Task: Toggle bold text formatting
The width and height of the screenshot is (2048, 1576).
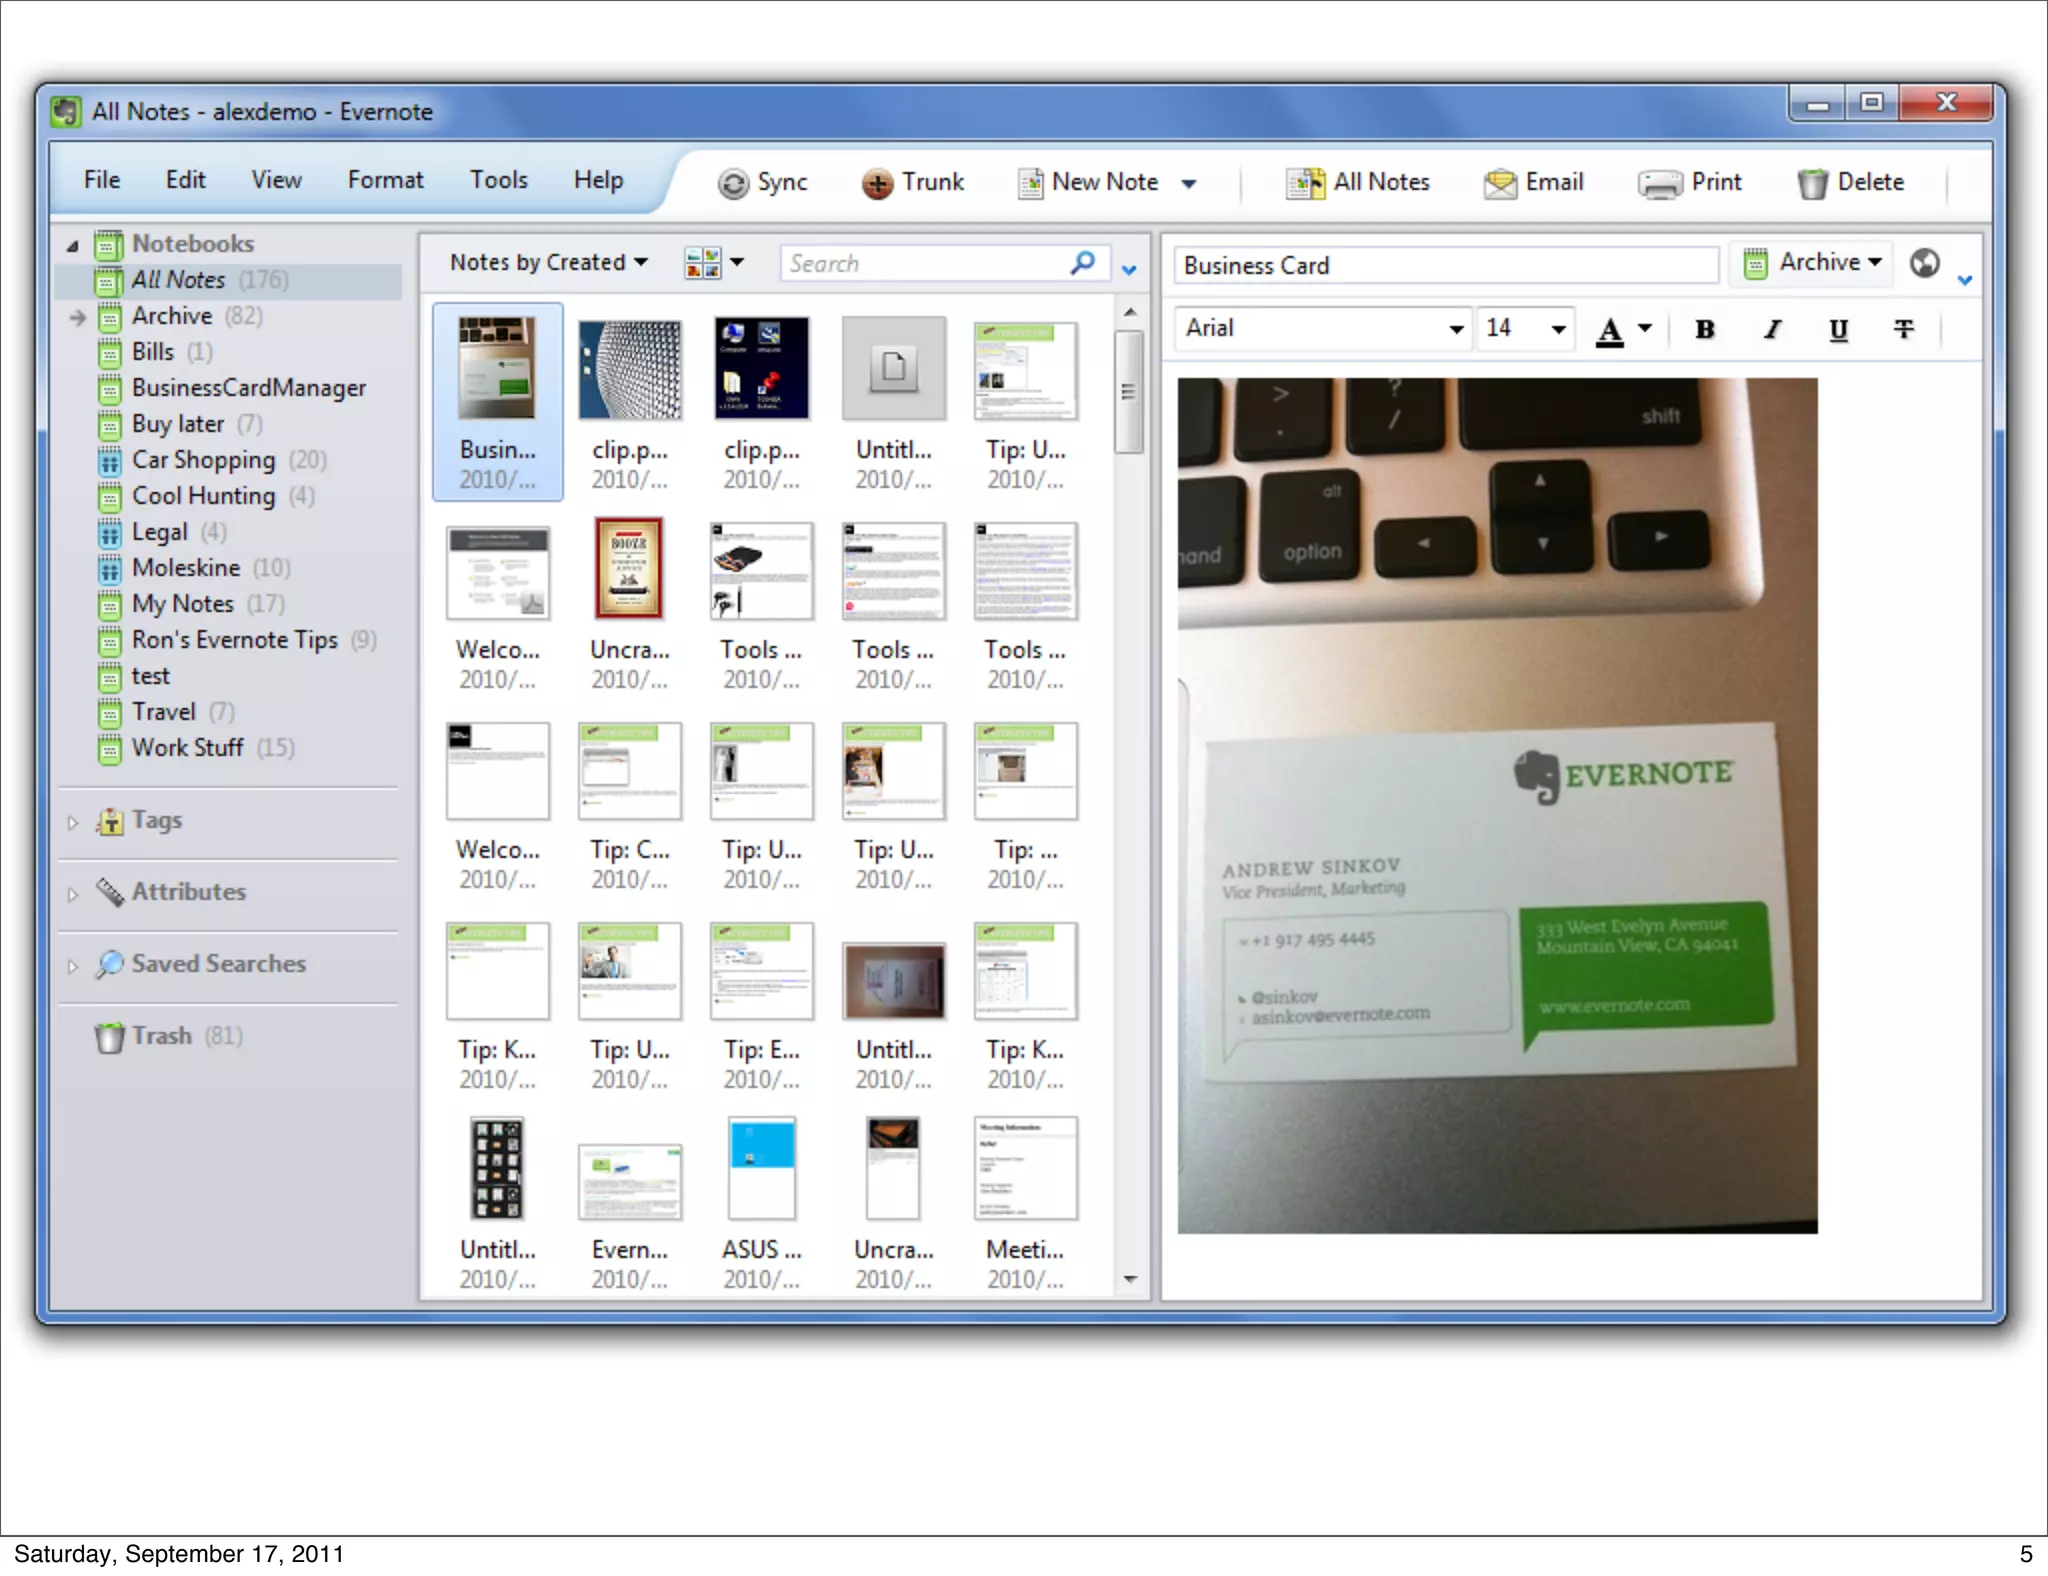Action: tap(1705, 329)
